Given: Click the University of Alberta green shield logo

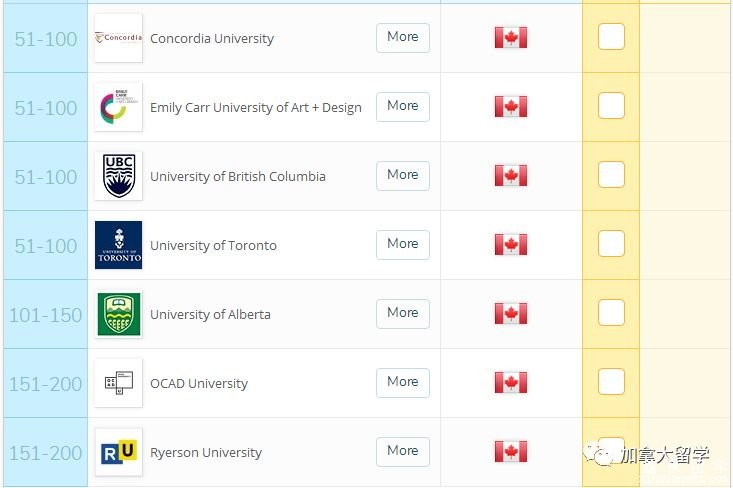Looking at the screenshot, I should 118,314.
